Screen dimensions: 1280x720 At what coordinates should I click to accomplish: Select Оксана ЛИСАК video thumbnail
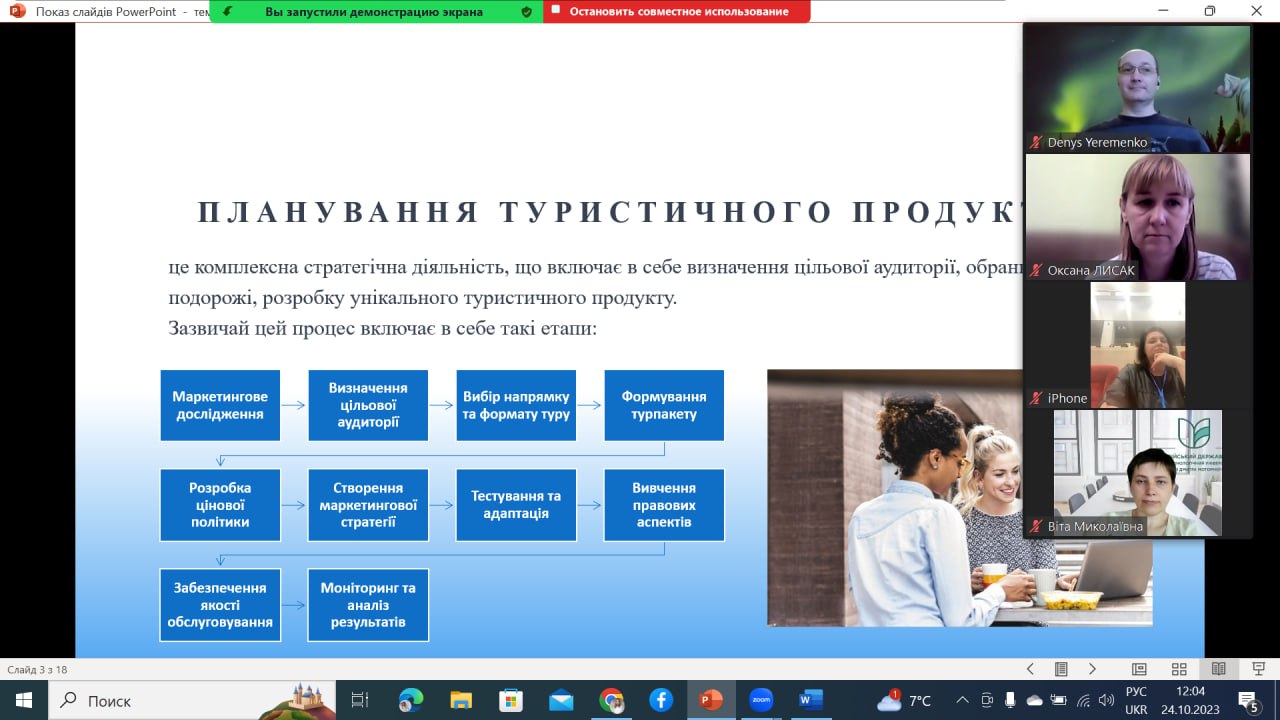1138,217
